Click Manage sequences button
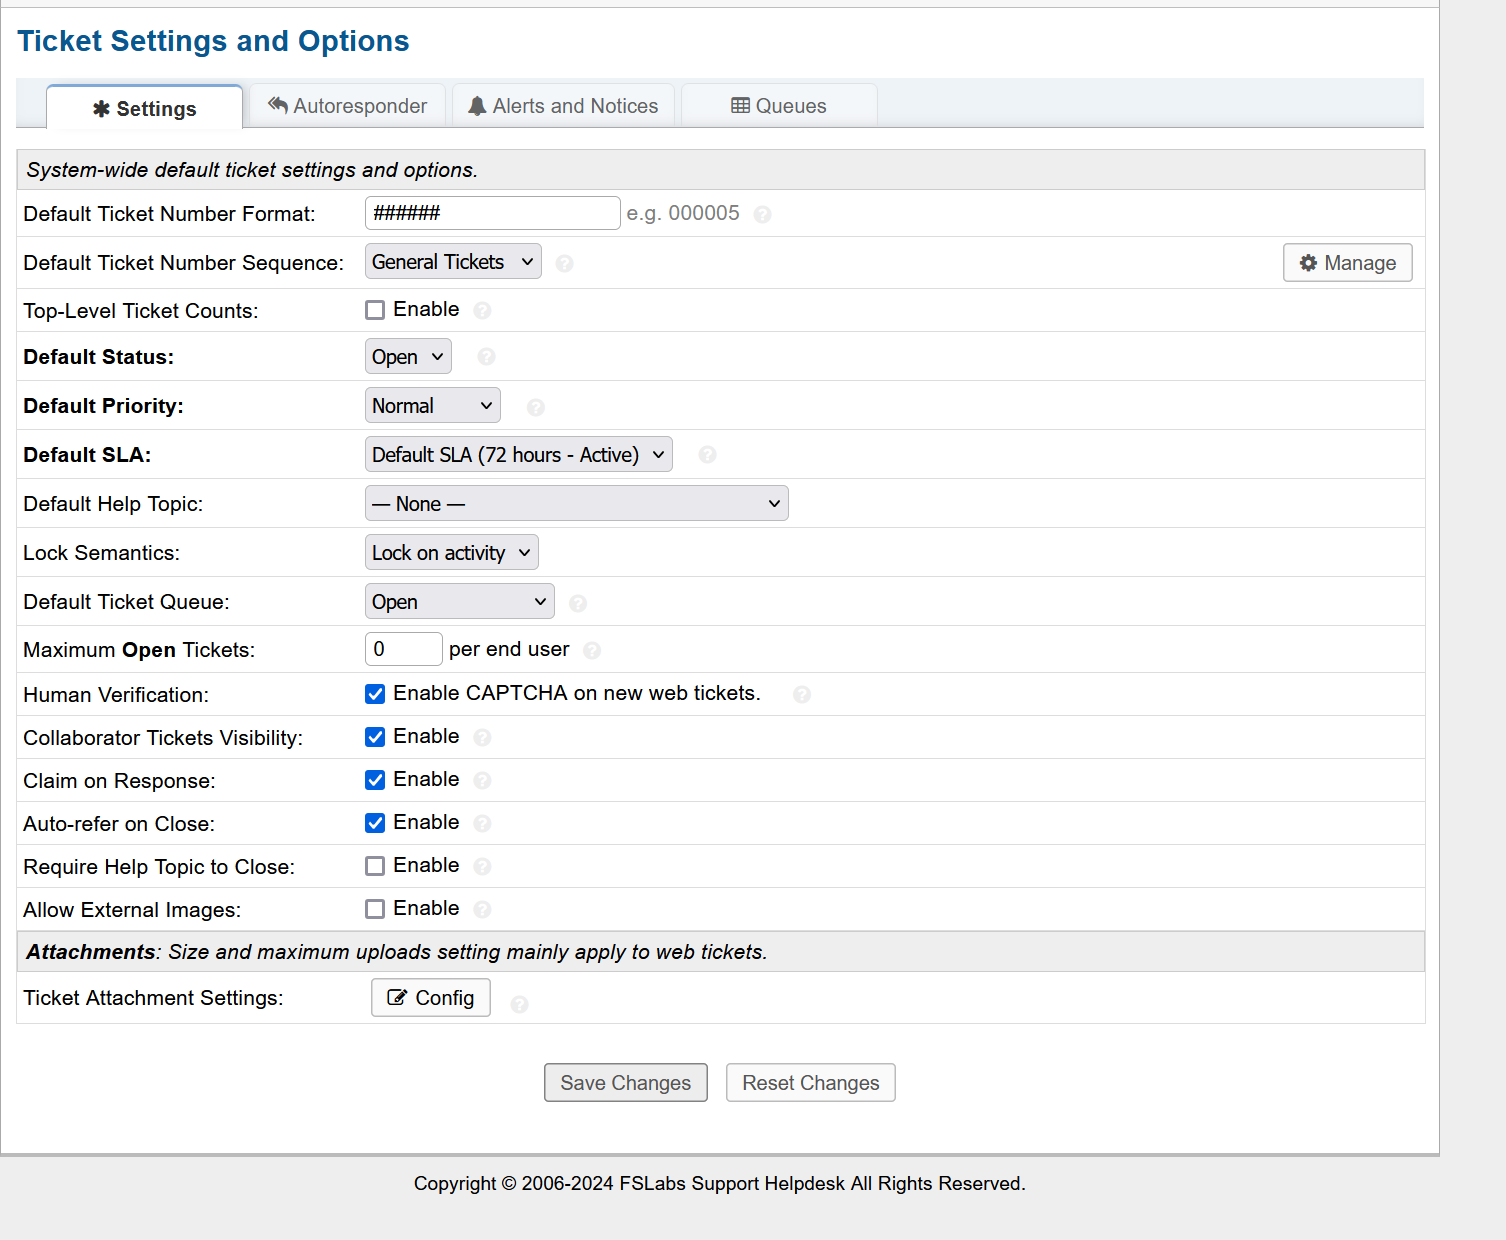The width and height of the screenshot is (1506, 1240). (x=1347, y=263)
